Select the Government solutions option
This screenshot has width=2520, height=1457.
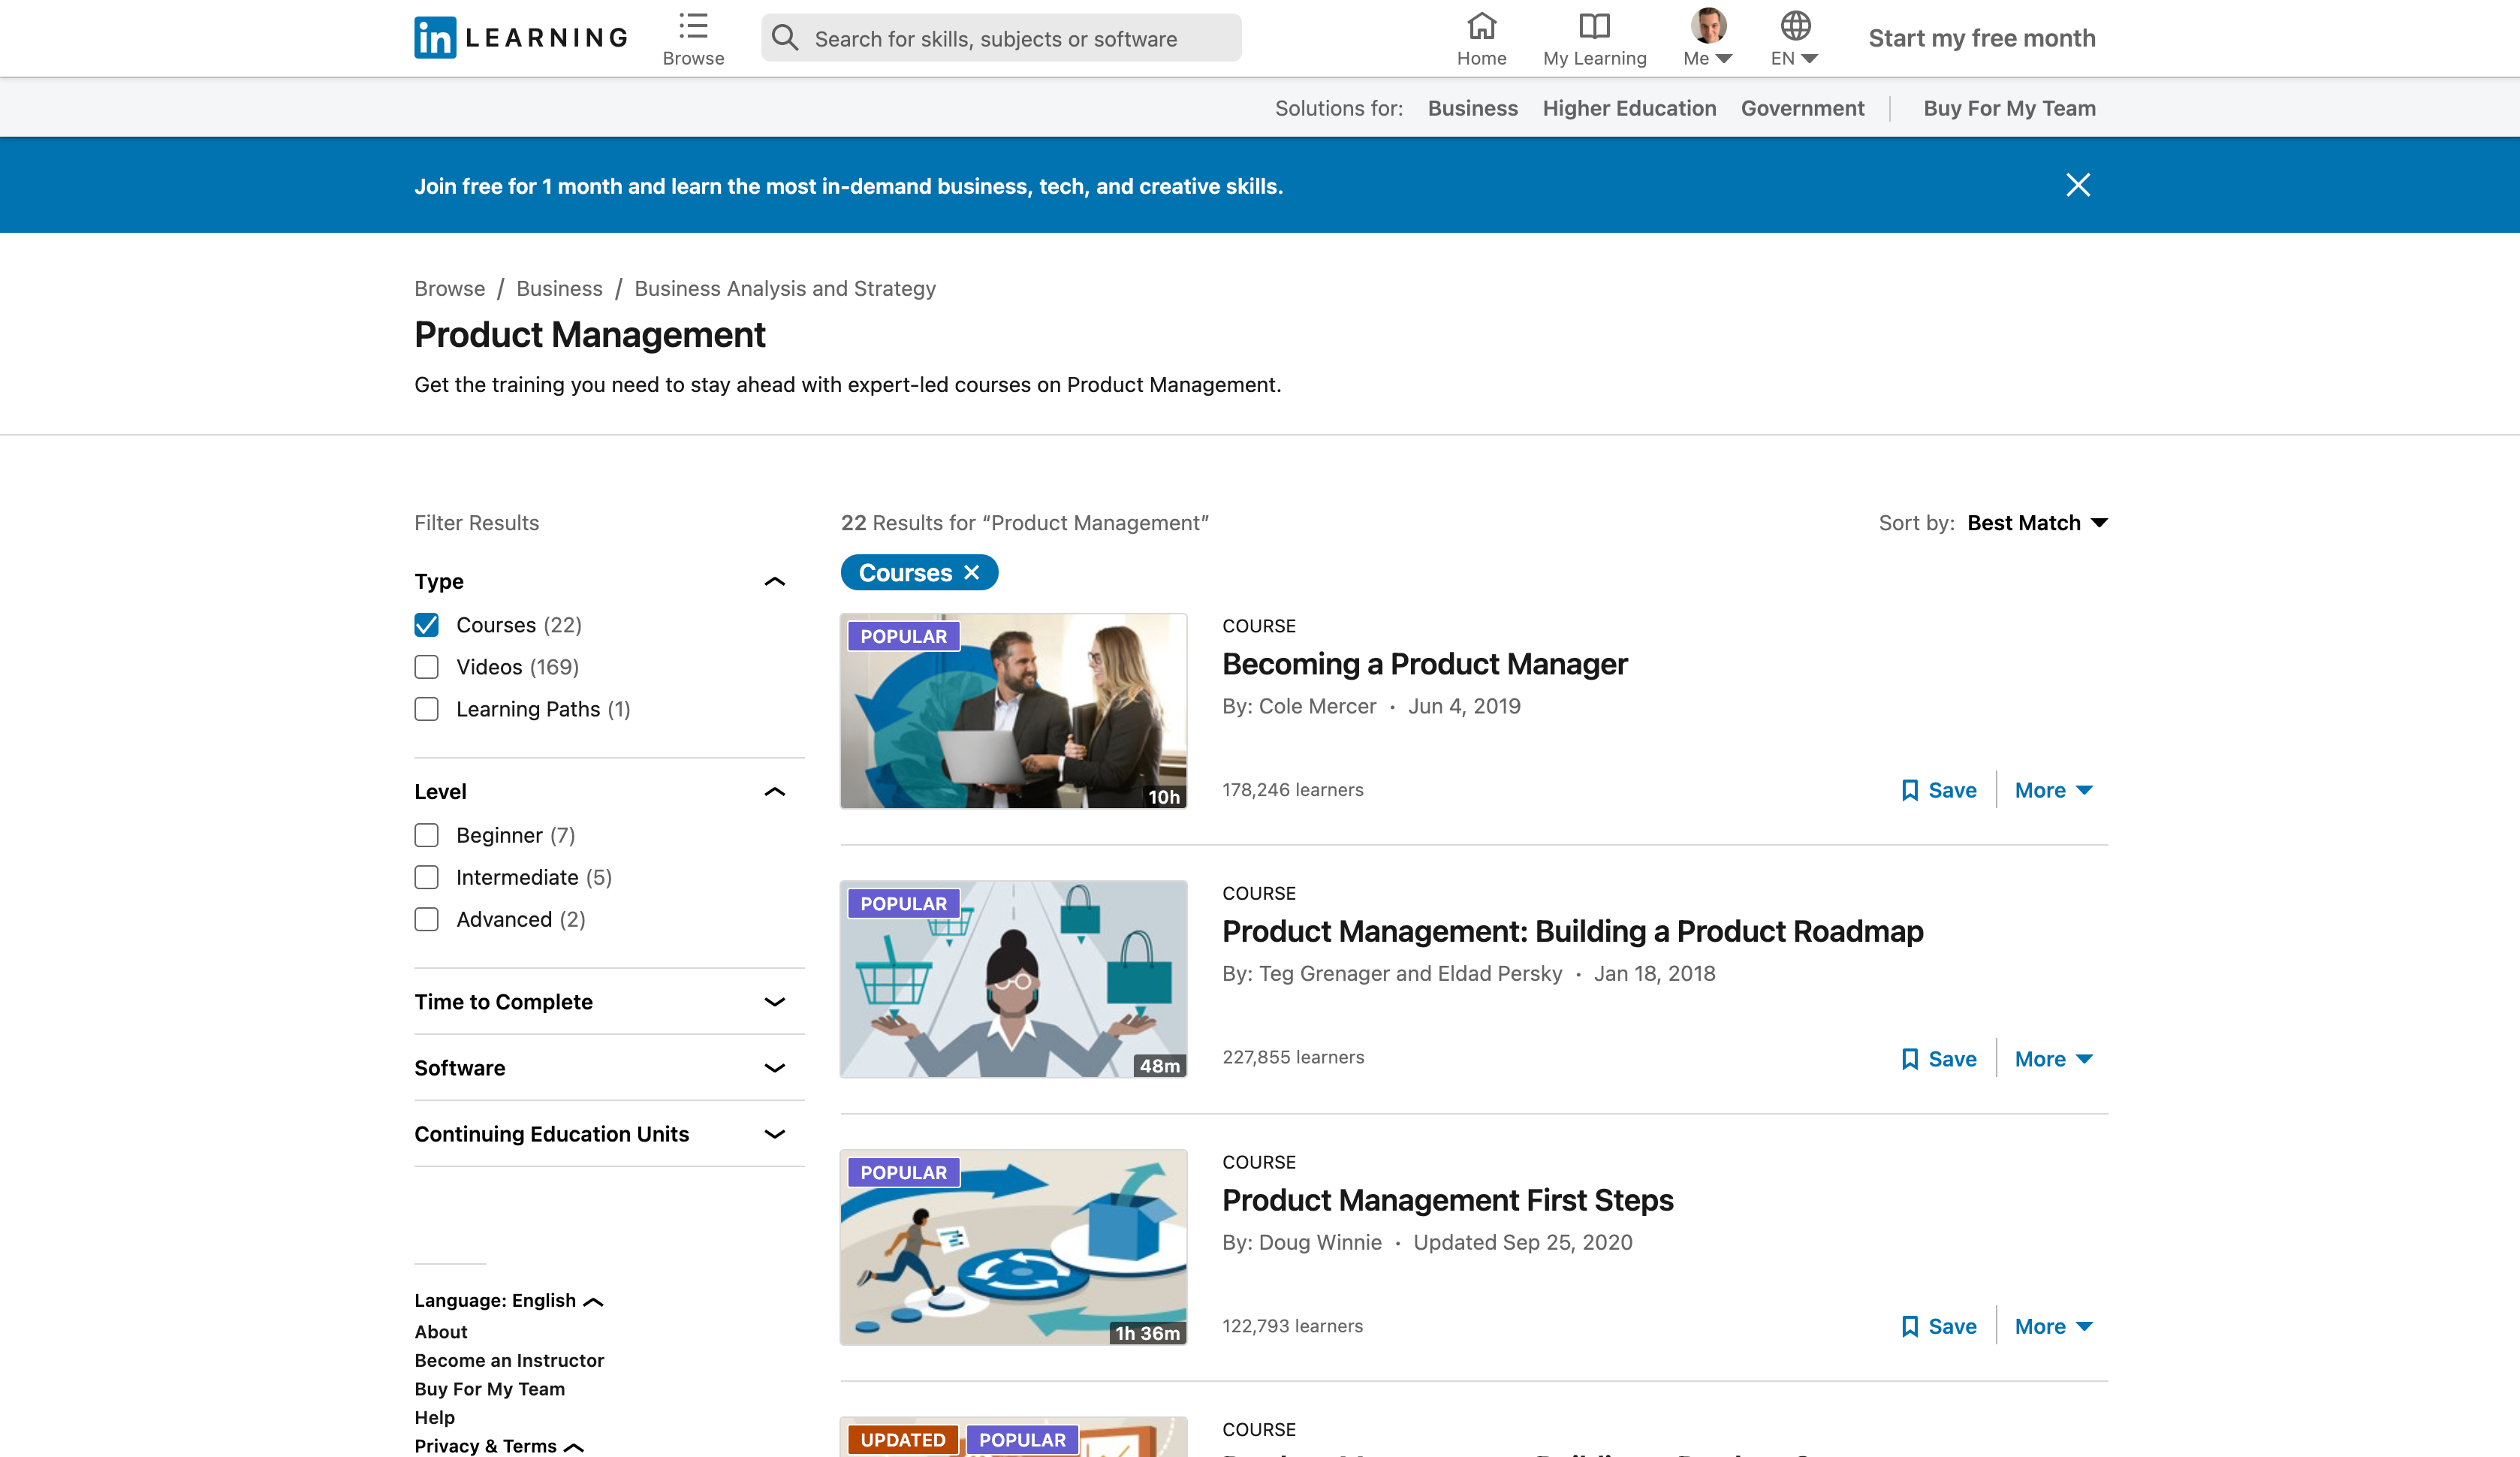[1801, 107]
